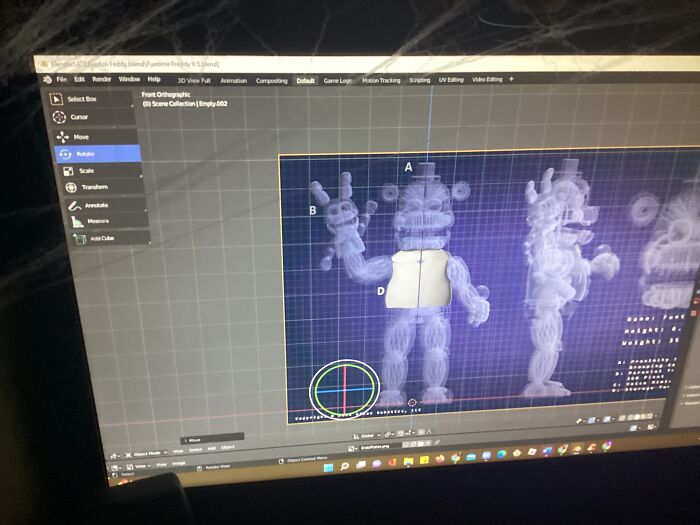Open the viewport Object menu
Image resolution: width=700 pixels, height=525 pixels.
pos(228,447)
